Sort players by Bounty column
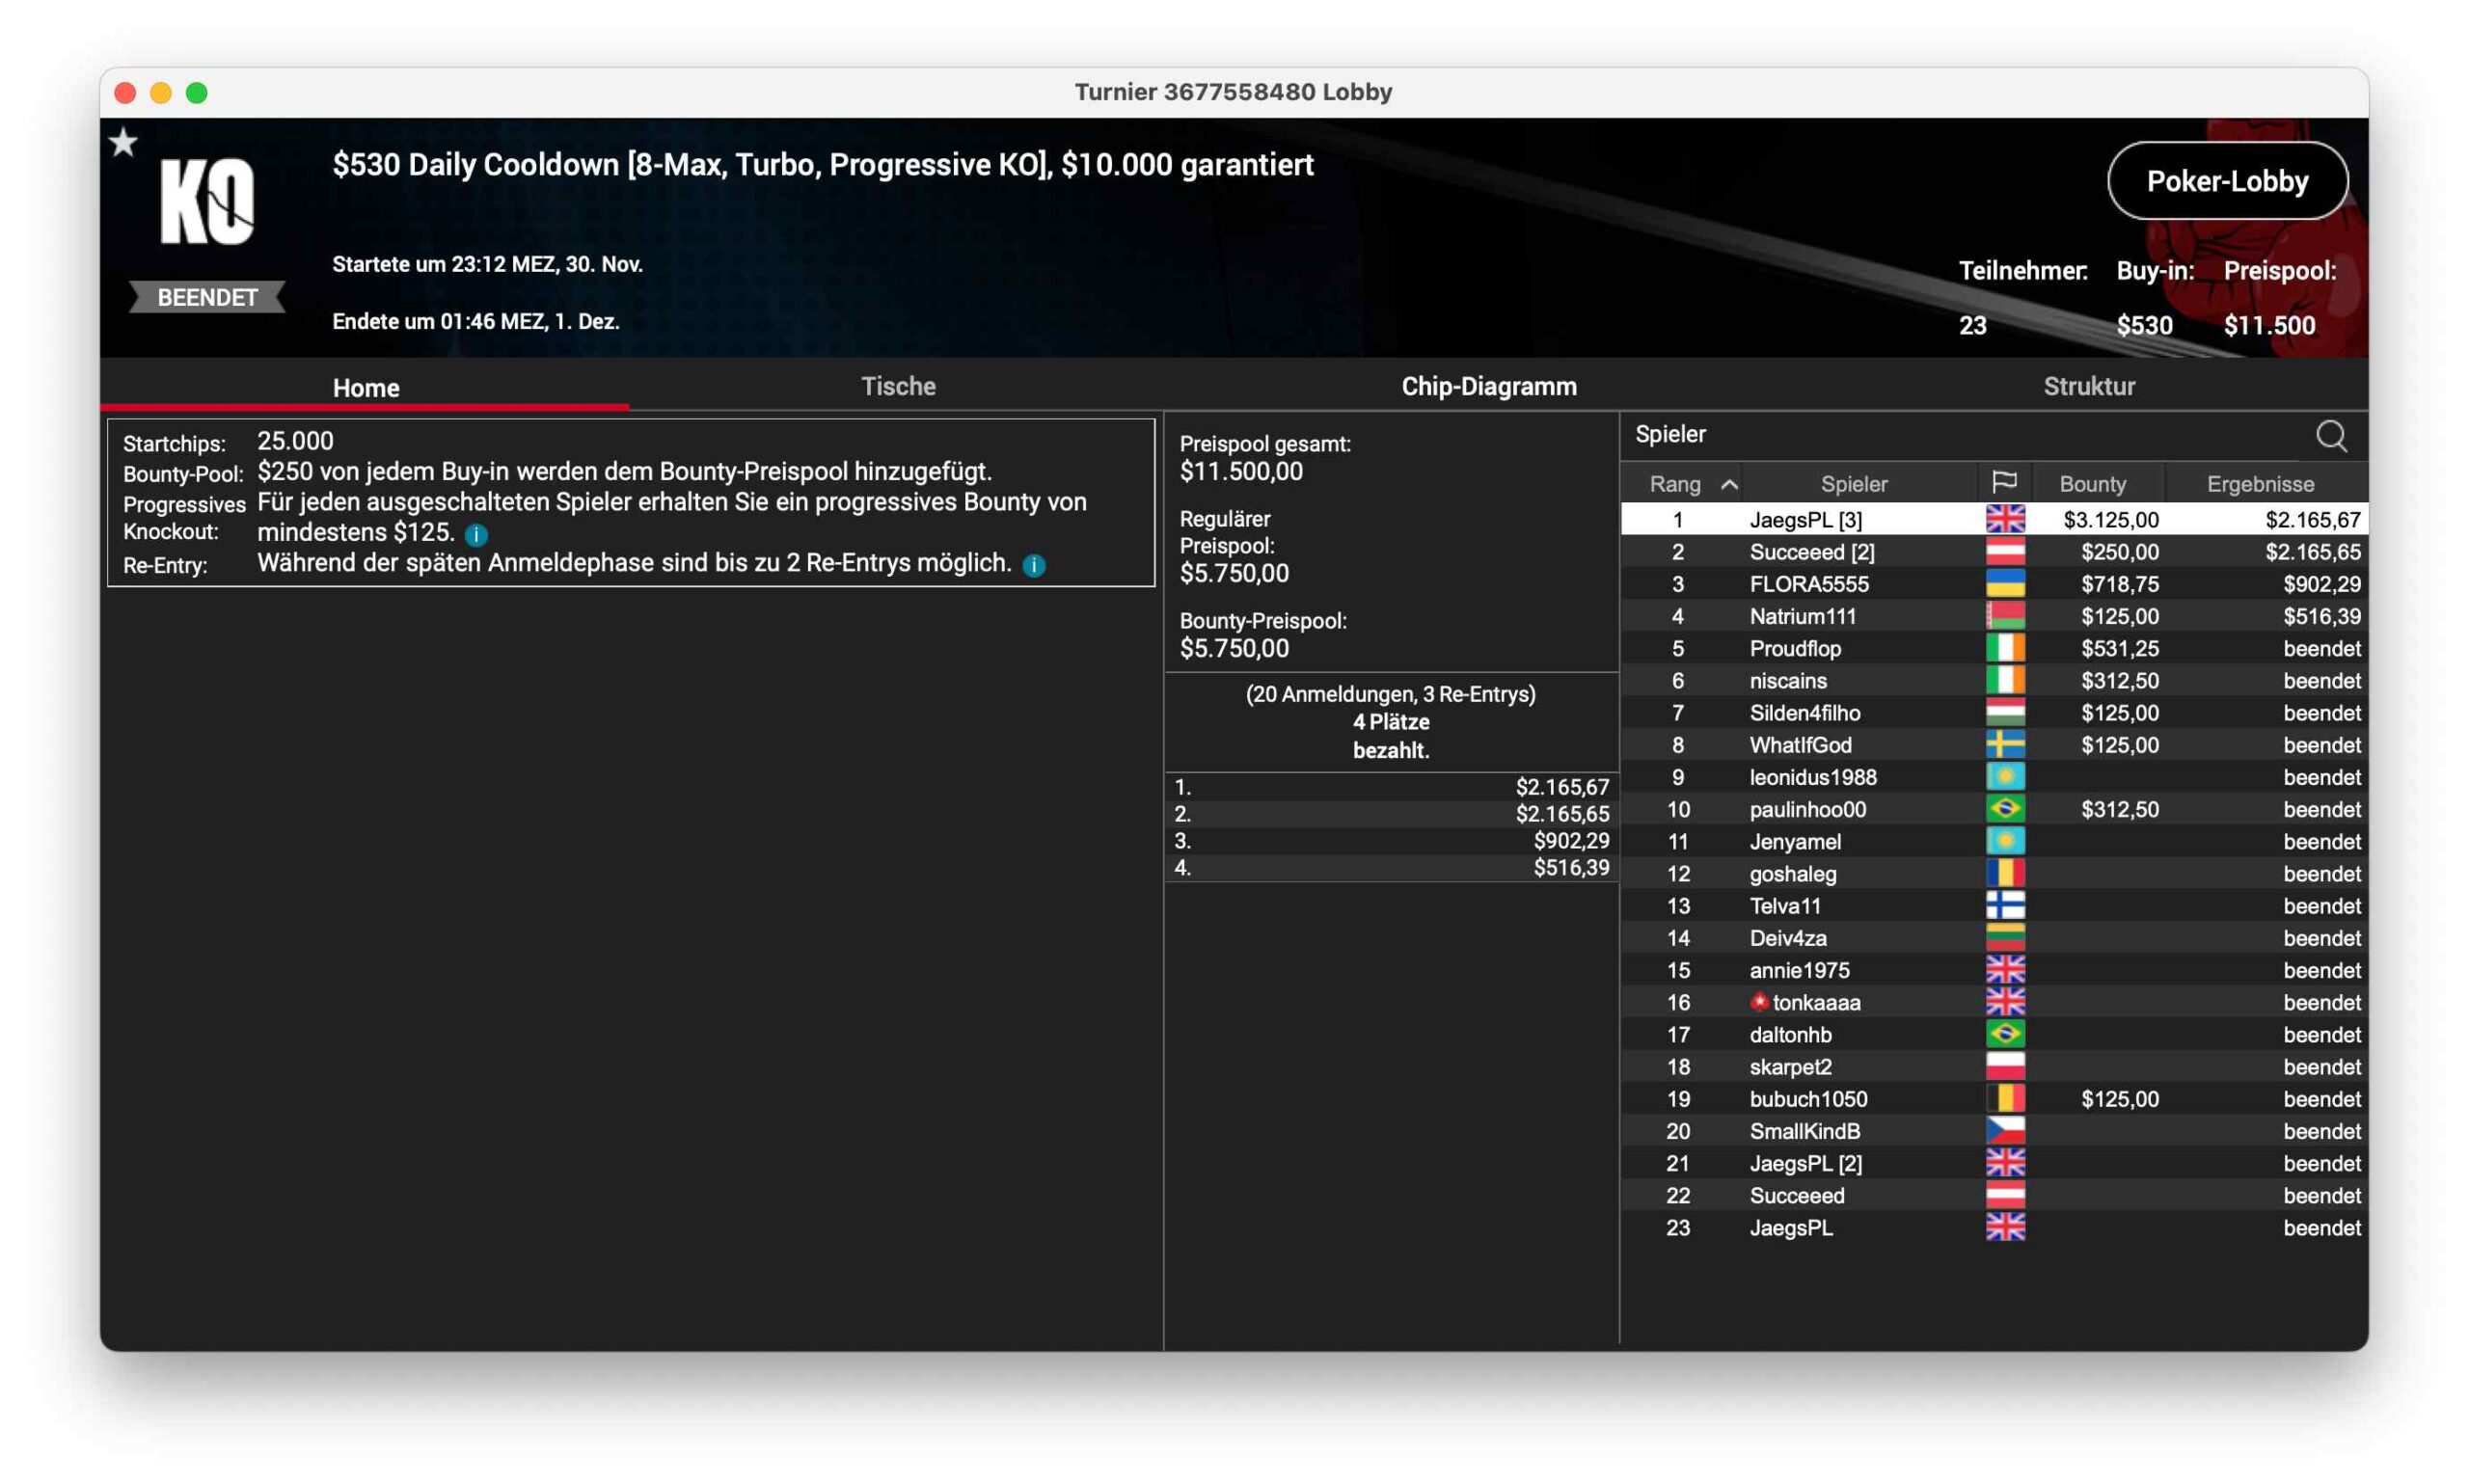2469x1484 pixels. click(2092, 484)
